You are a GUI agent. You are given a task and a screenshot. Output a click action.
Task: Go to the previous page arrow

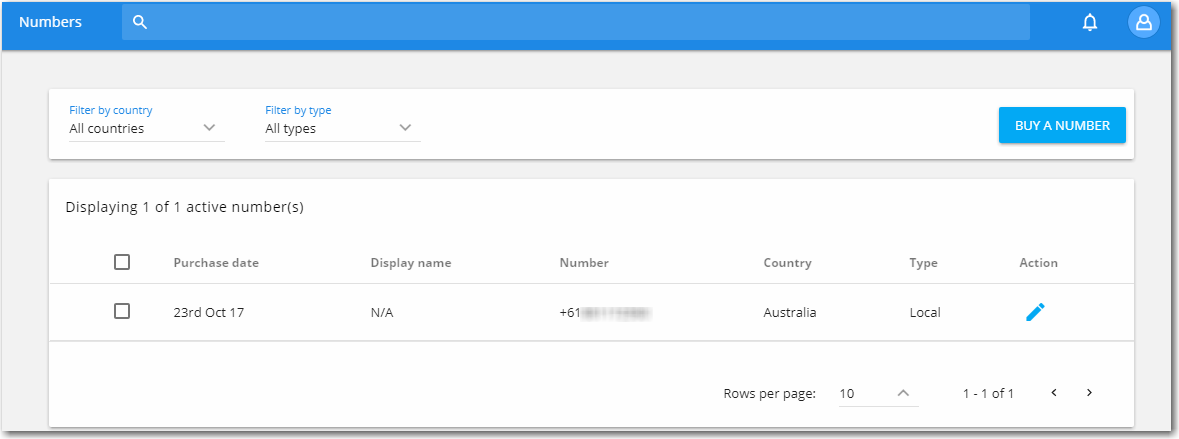pyautogui.click(x=1054, y=392)
